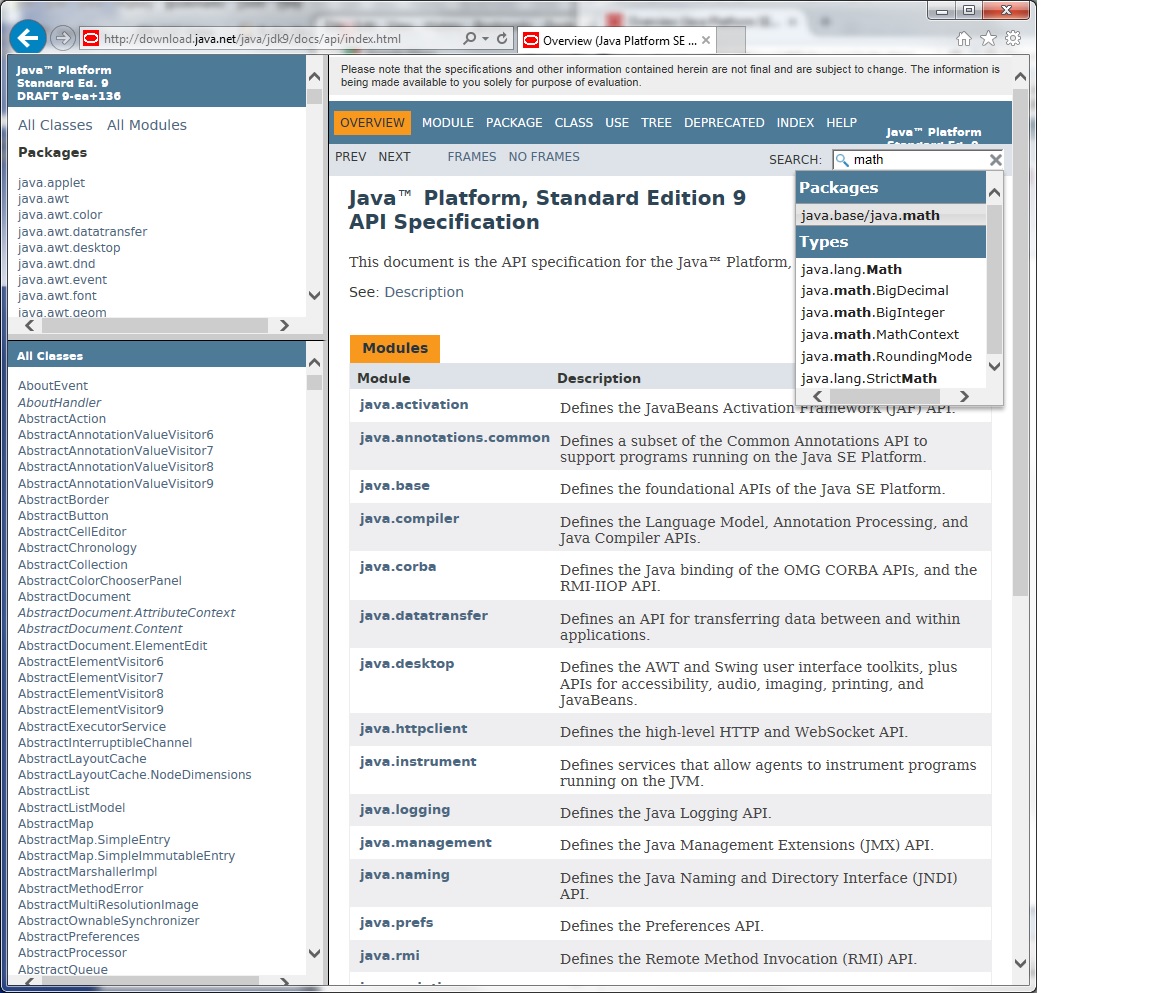
Task: Open the Tools gear icon
Action: (x=1013, y=39)
